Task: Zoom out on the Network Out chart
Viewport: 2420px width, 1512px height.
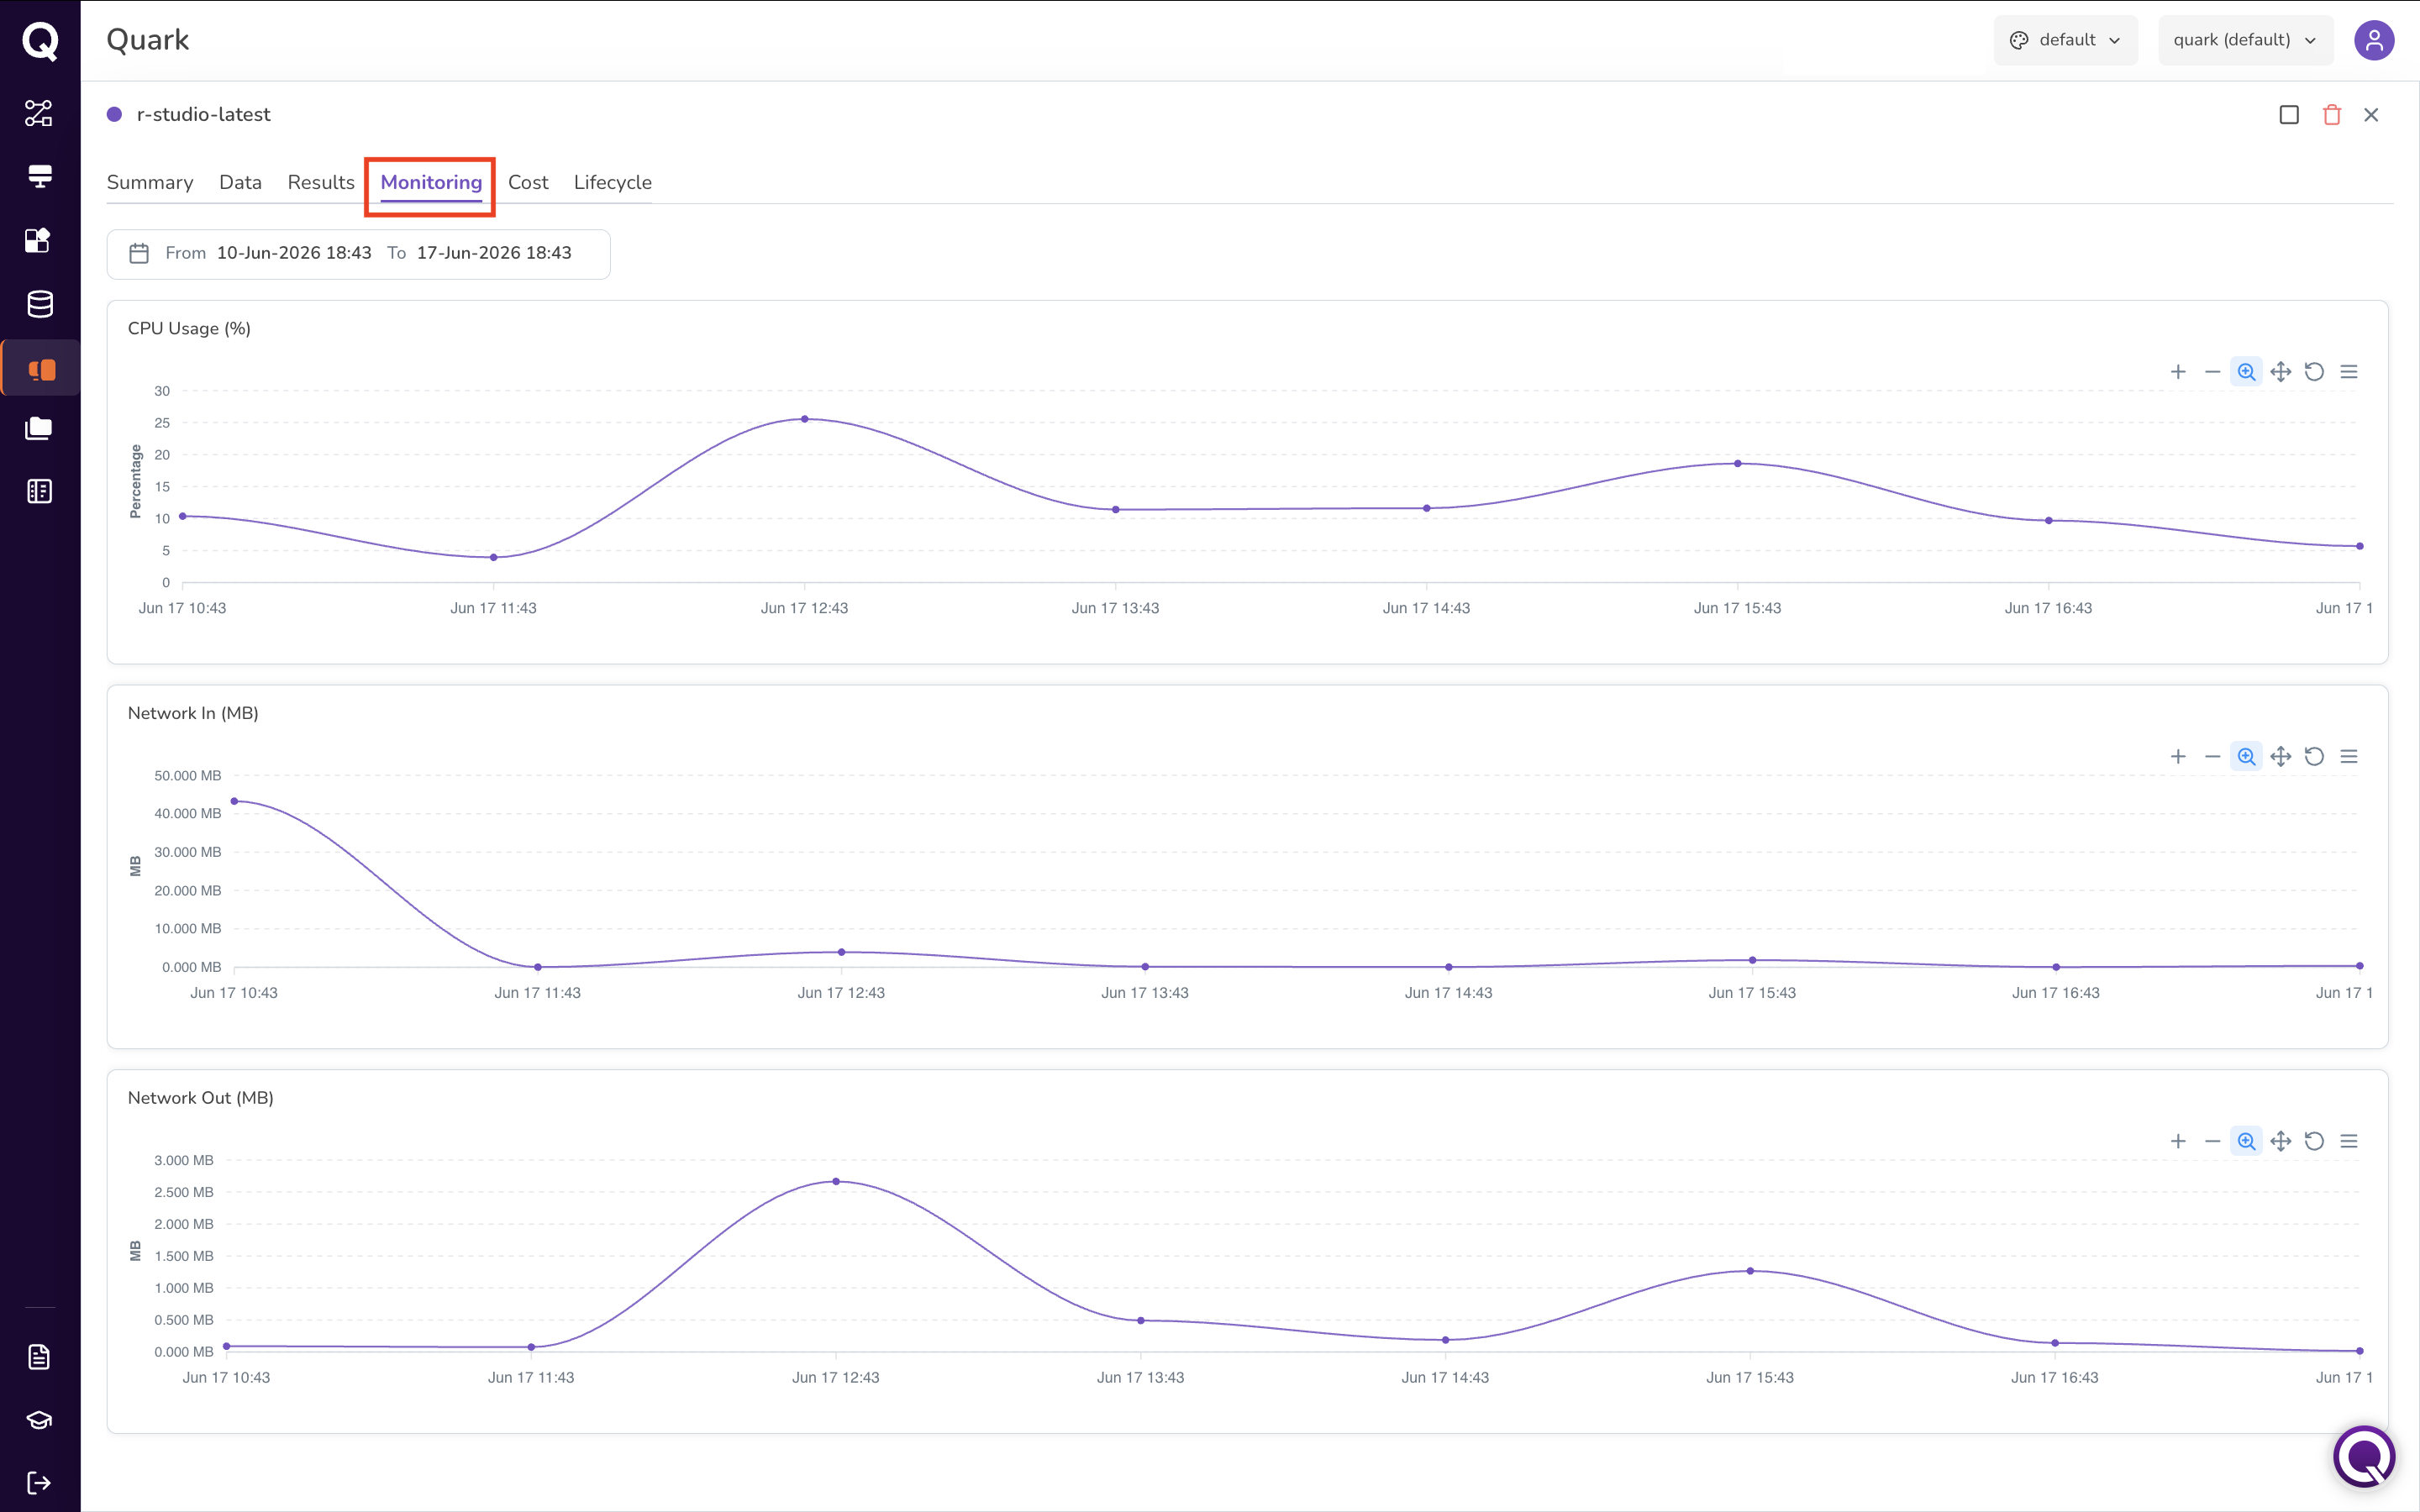Action: pyautogui.click(x=2212, y=1141)
